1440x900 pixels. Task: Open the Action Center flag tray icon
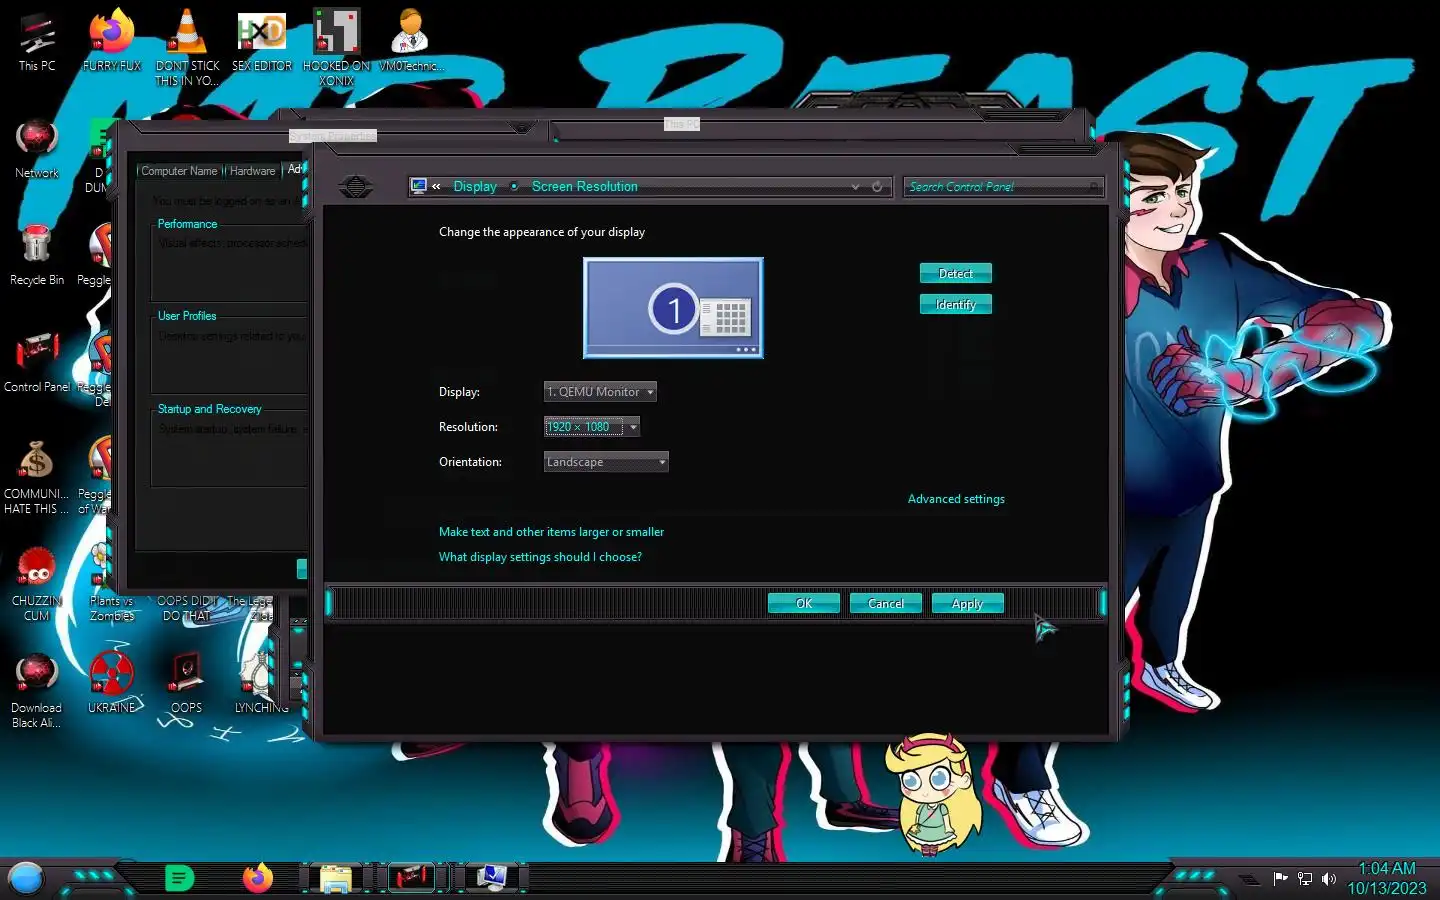[1280, 879]
